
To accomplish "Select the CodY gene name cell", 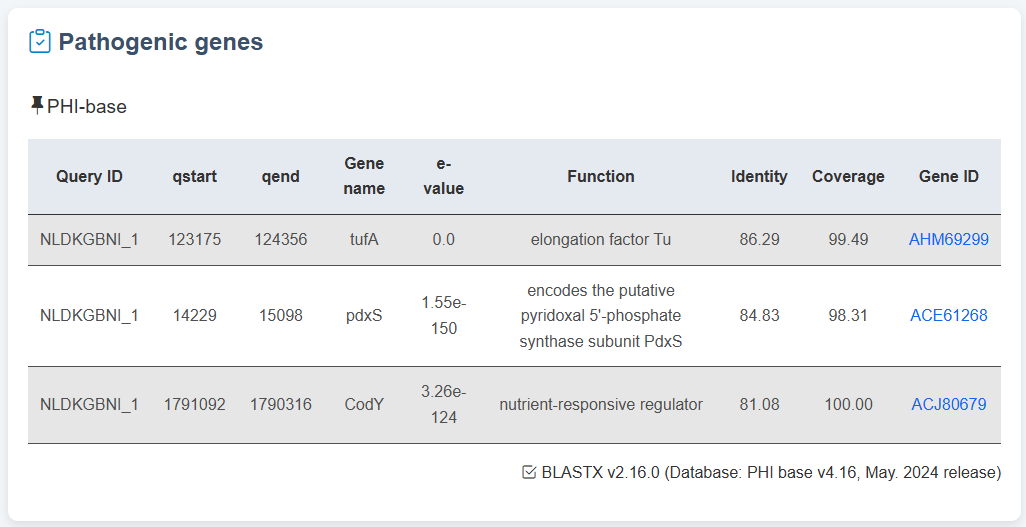I will (x=364, y=405).
